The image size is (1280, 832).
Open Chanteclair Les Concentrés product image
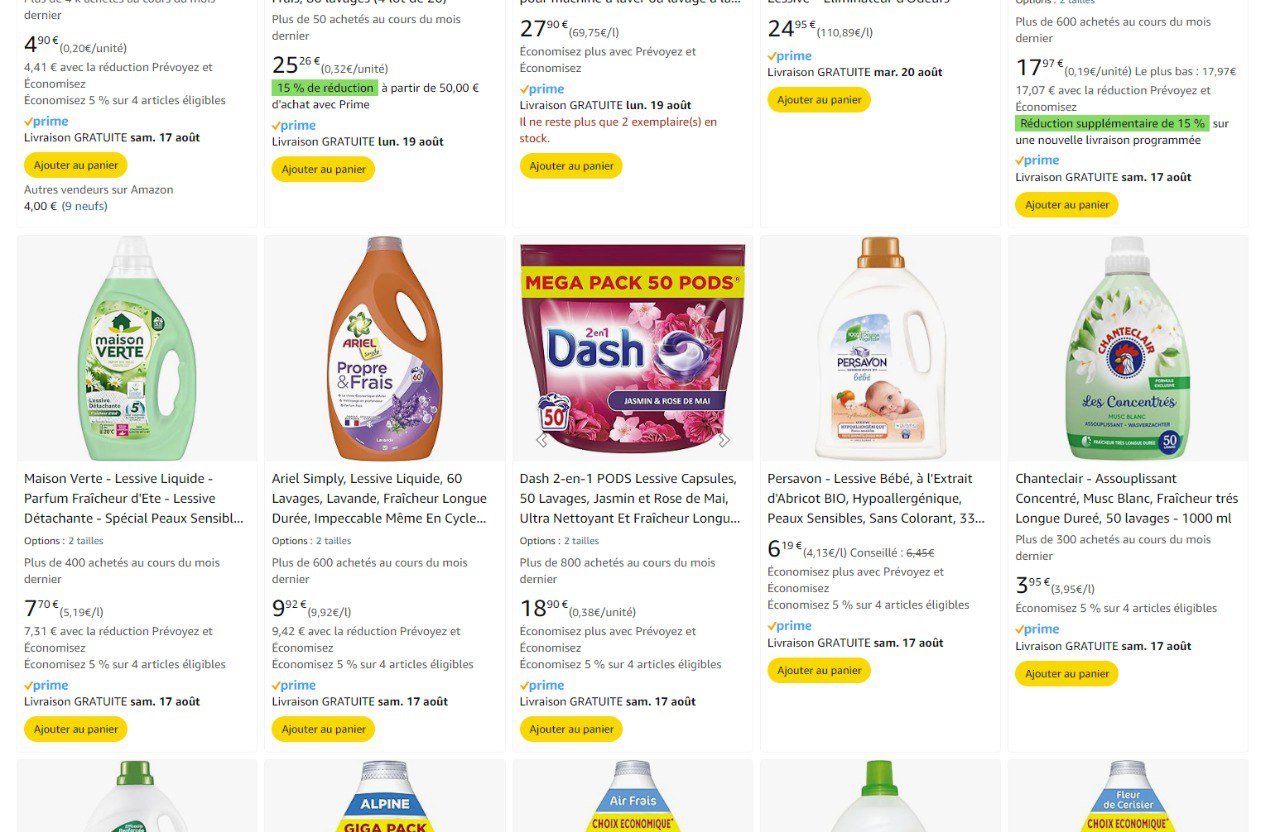1127,348
